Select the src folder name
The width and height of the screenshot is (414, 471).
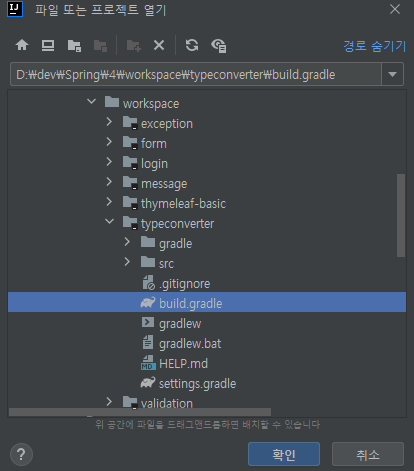click(x=166, y=264)
